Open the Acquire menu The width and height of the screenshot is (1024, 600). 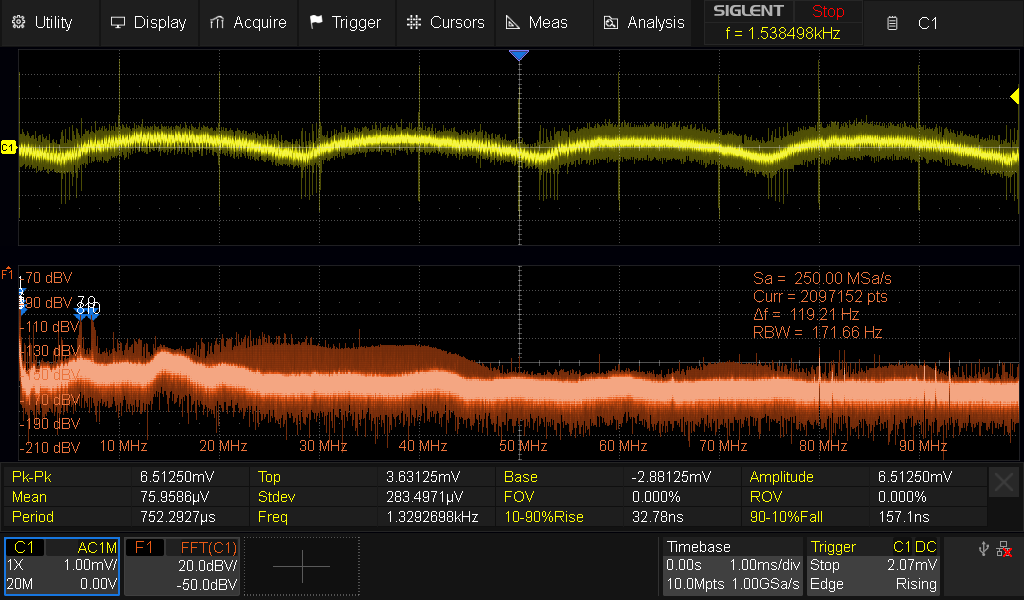pyautogui.click(x=248, y=22)
